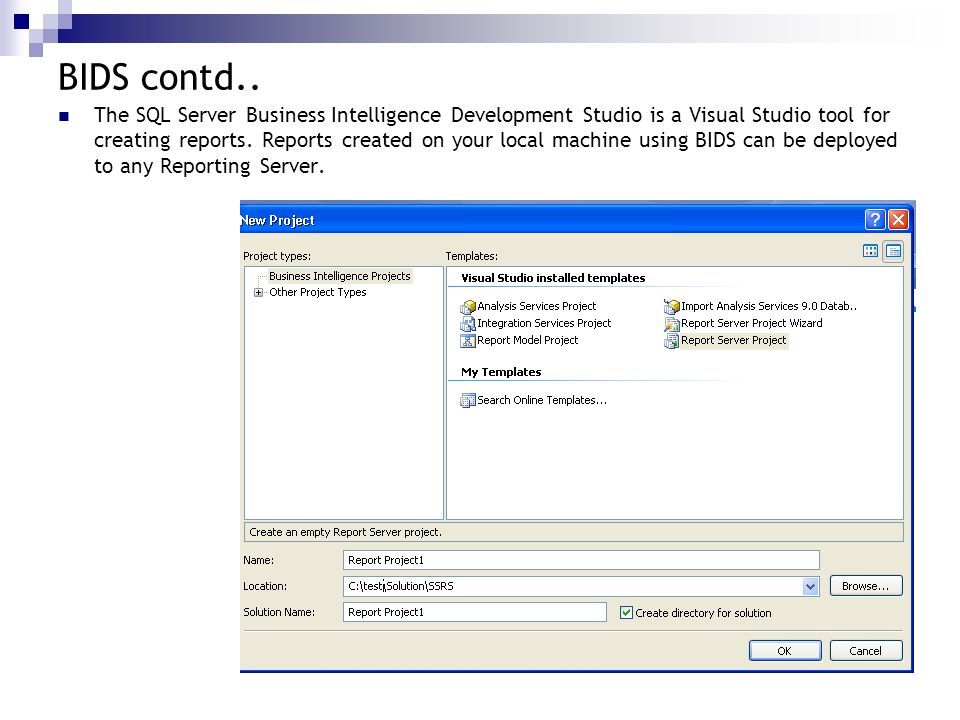Select Report Server Project Wizard text

pos(752,323)
